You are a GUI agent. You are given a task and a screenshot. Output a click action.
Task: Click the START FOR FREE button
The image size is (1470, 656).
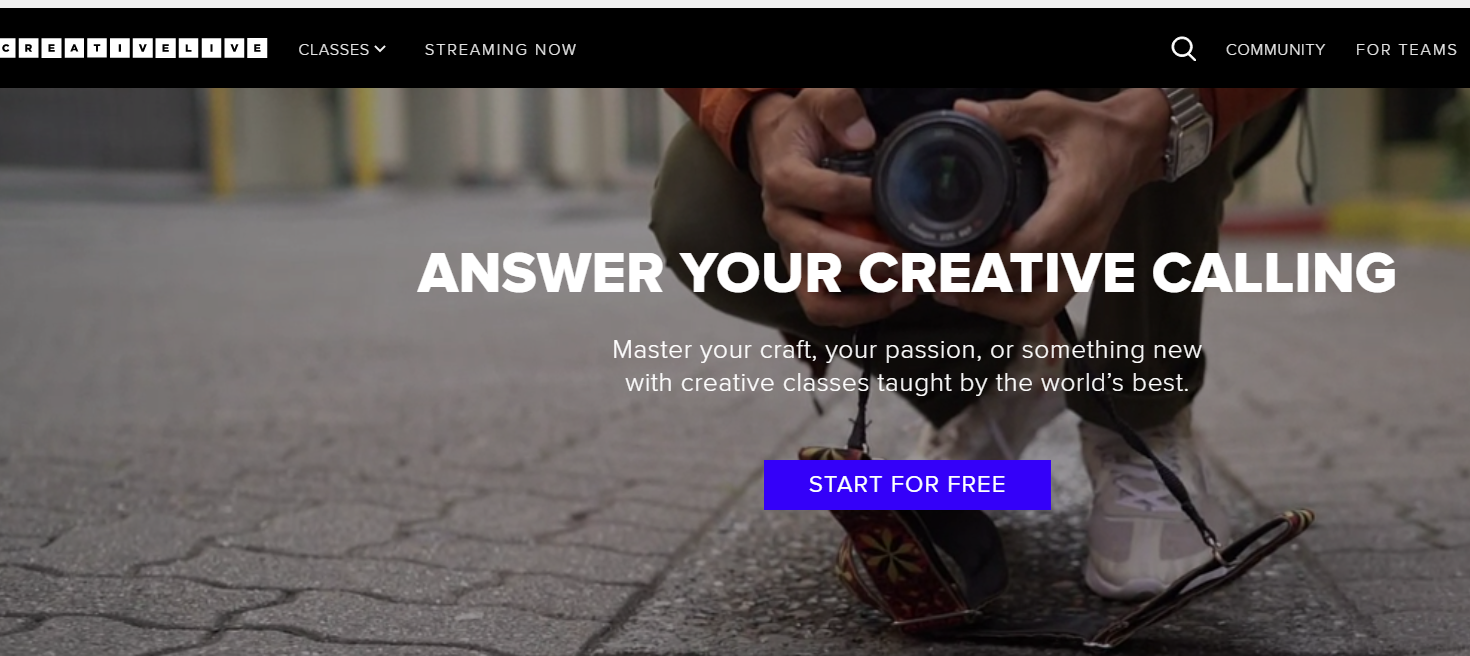(x=907, y=485)
